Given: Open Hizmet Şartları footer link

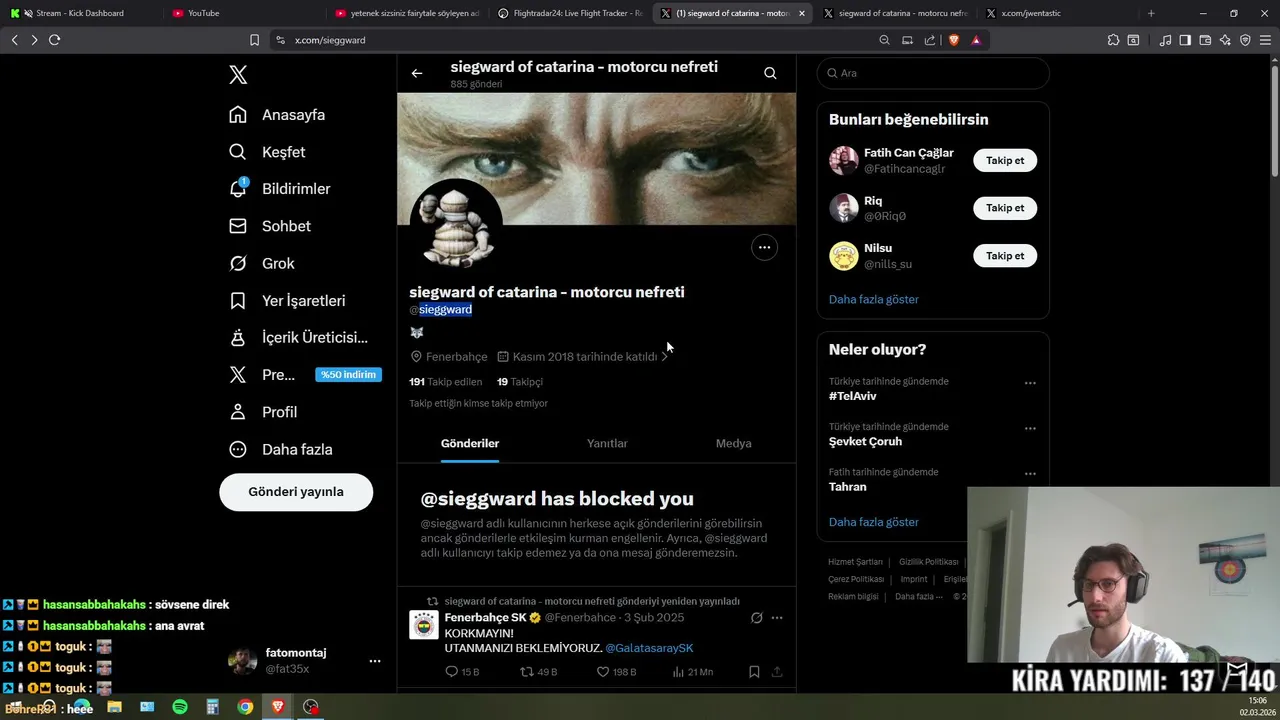Looking at the screenshot, I should click(x=855, y=562).
